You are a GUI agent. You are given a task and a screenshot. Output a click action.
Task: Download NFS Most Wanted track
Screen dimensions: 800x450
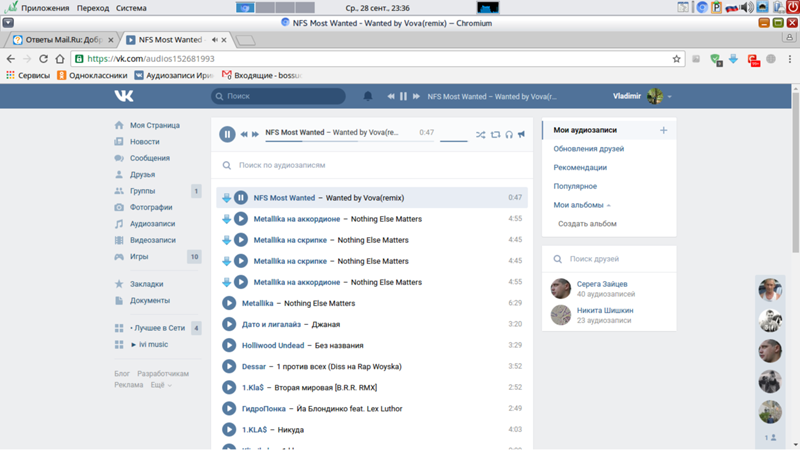coord(227,198)
